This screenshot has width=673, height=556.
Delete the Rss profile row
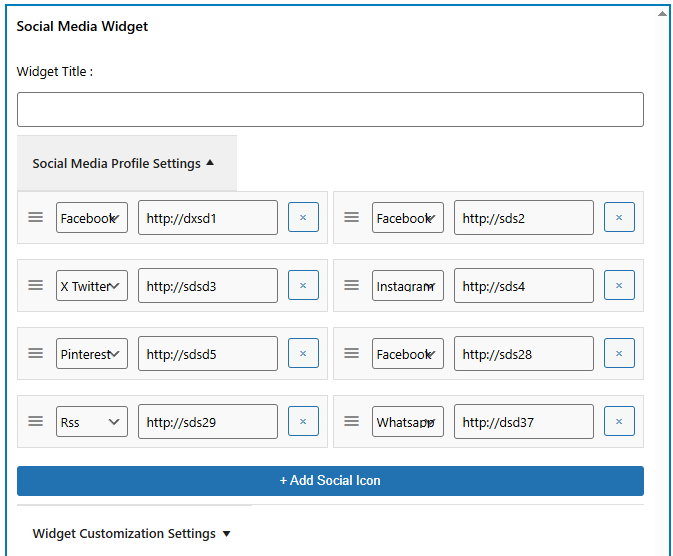pos(303,422)
